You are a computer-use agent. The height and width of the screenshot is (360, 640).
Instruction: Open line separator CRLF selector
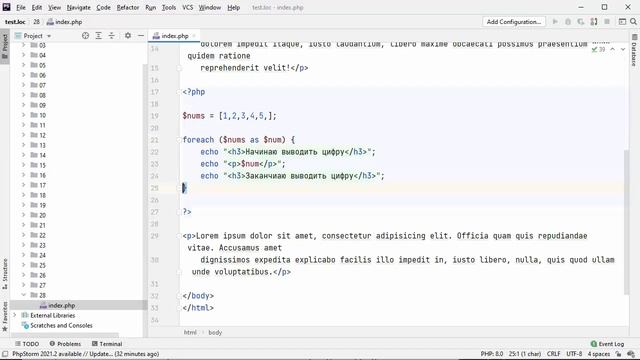553,354
